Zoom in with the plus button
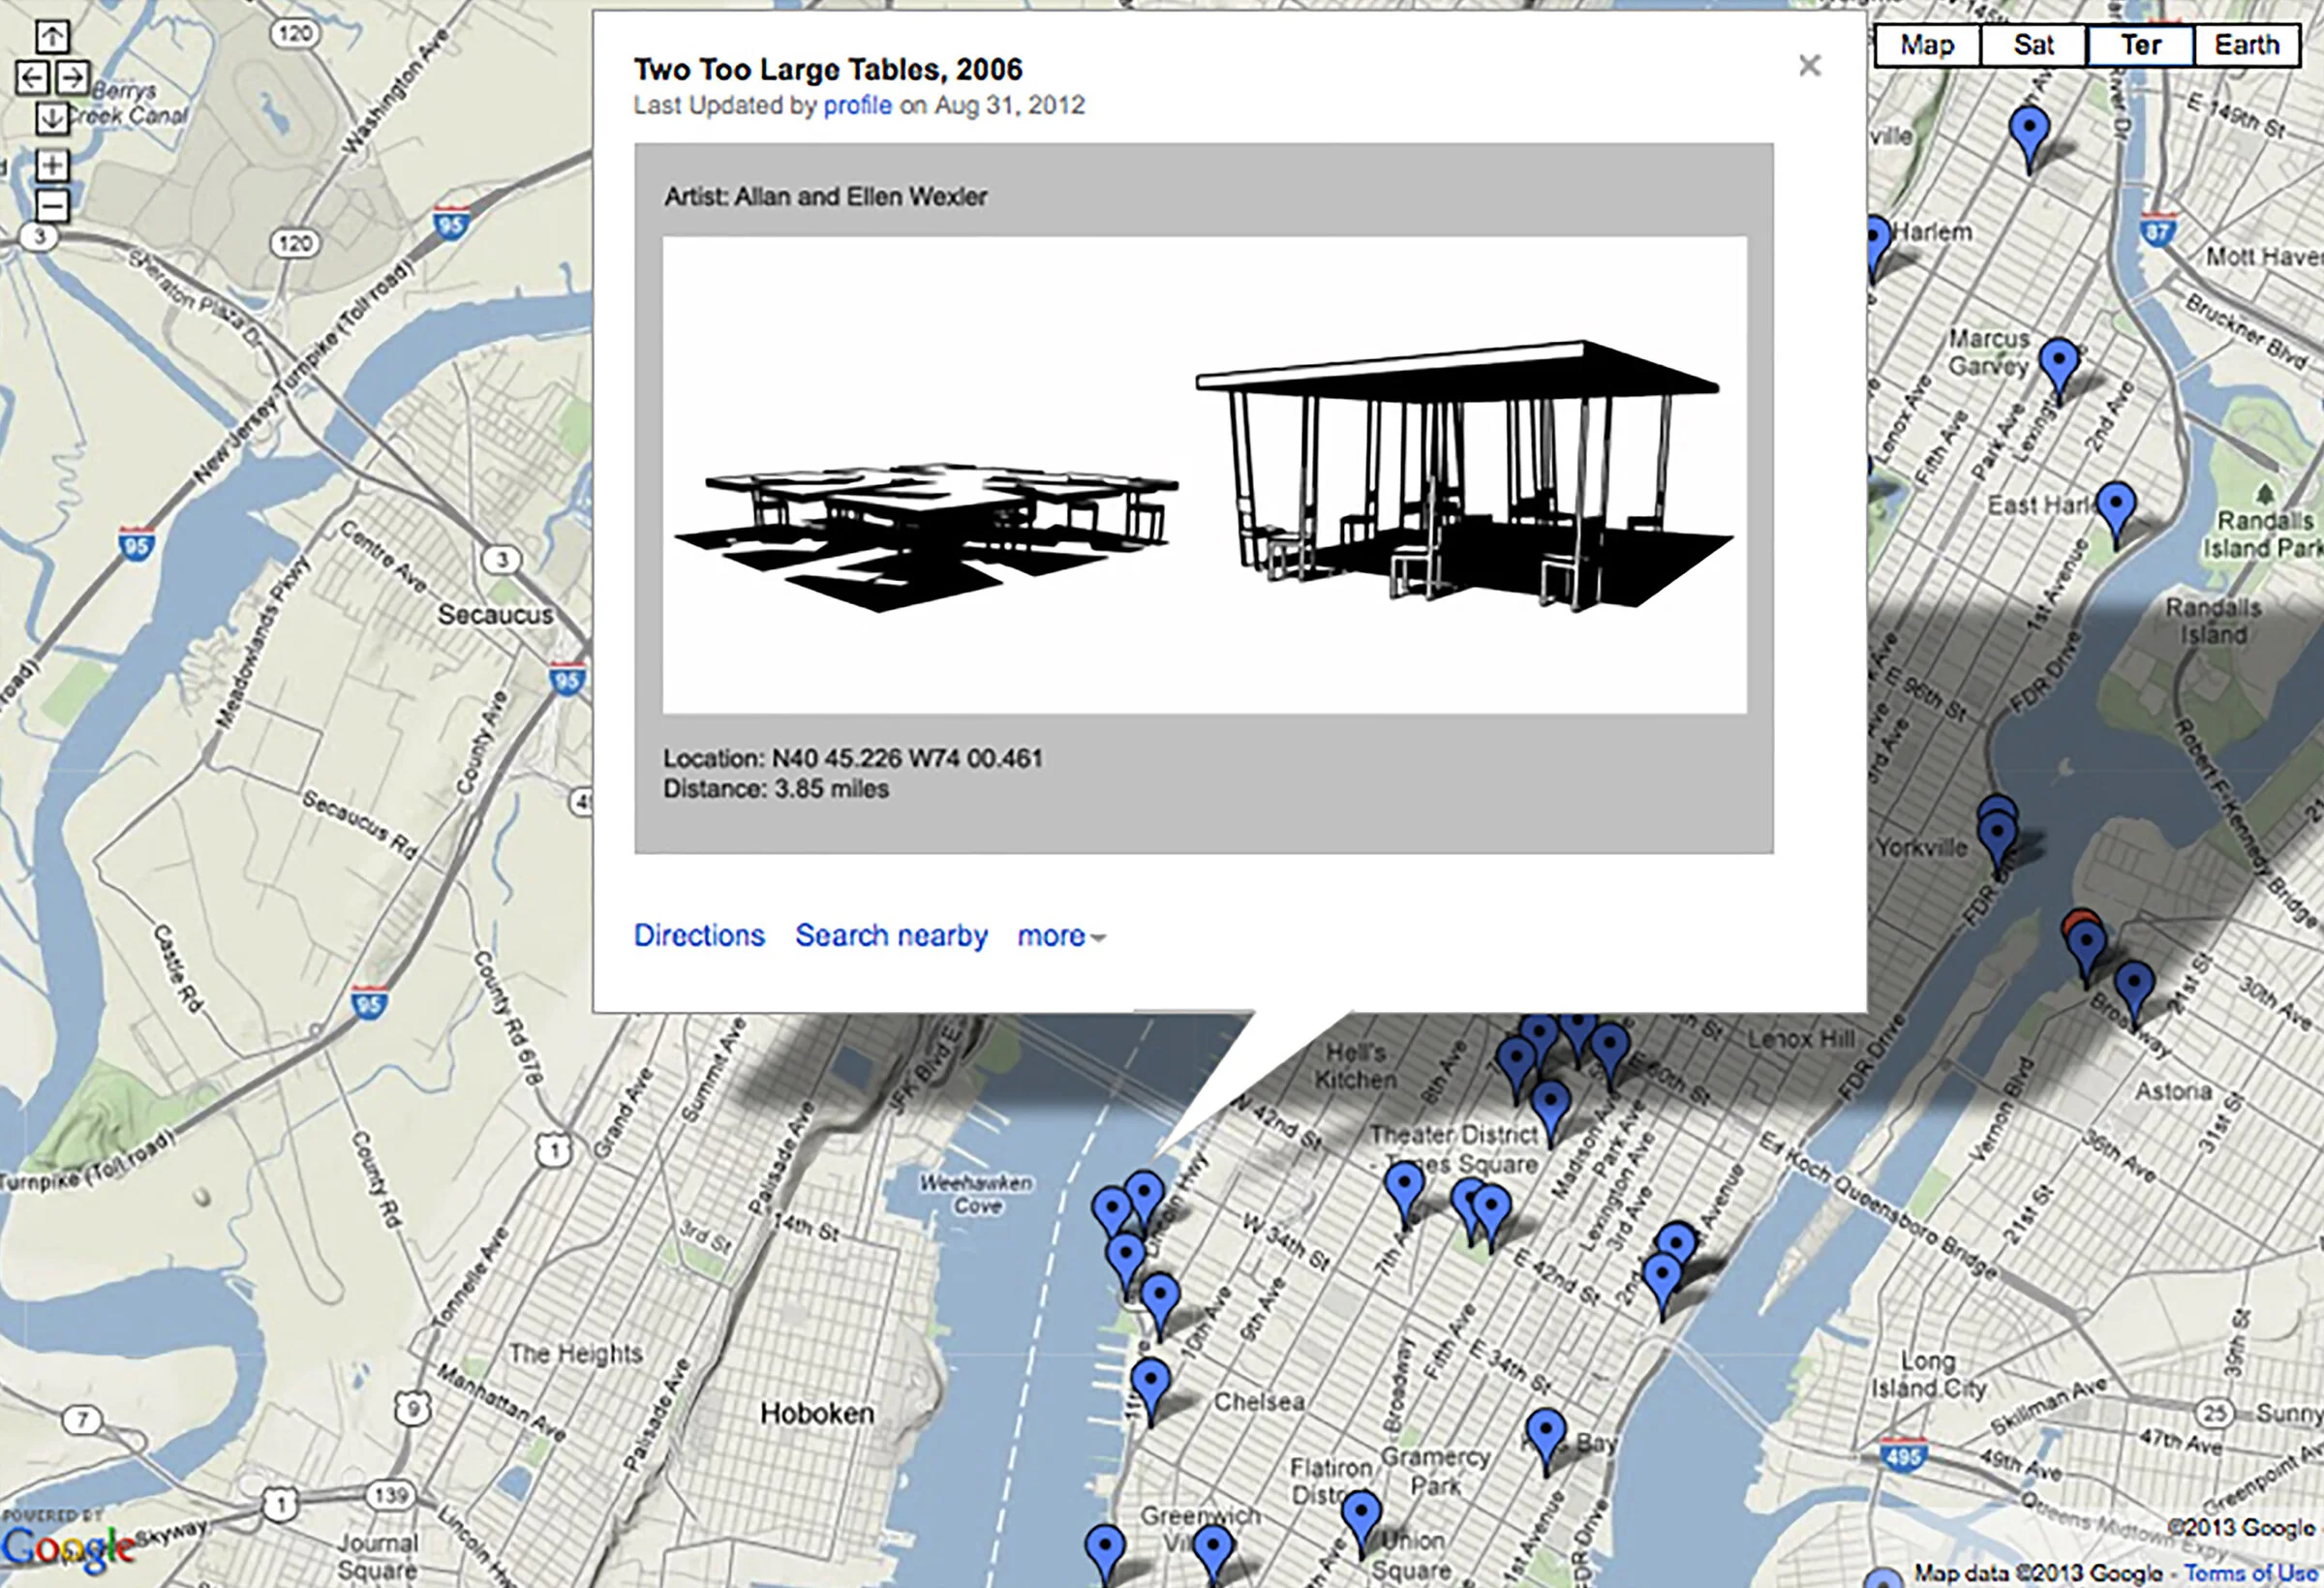2324x1588 pixels. coord(52,165)
